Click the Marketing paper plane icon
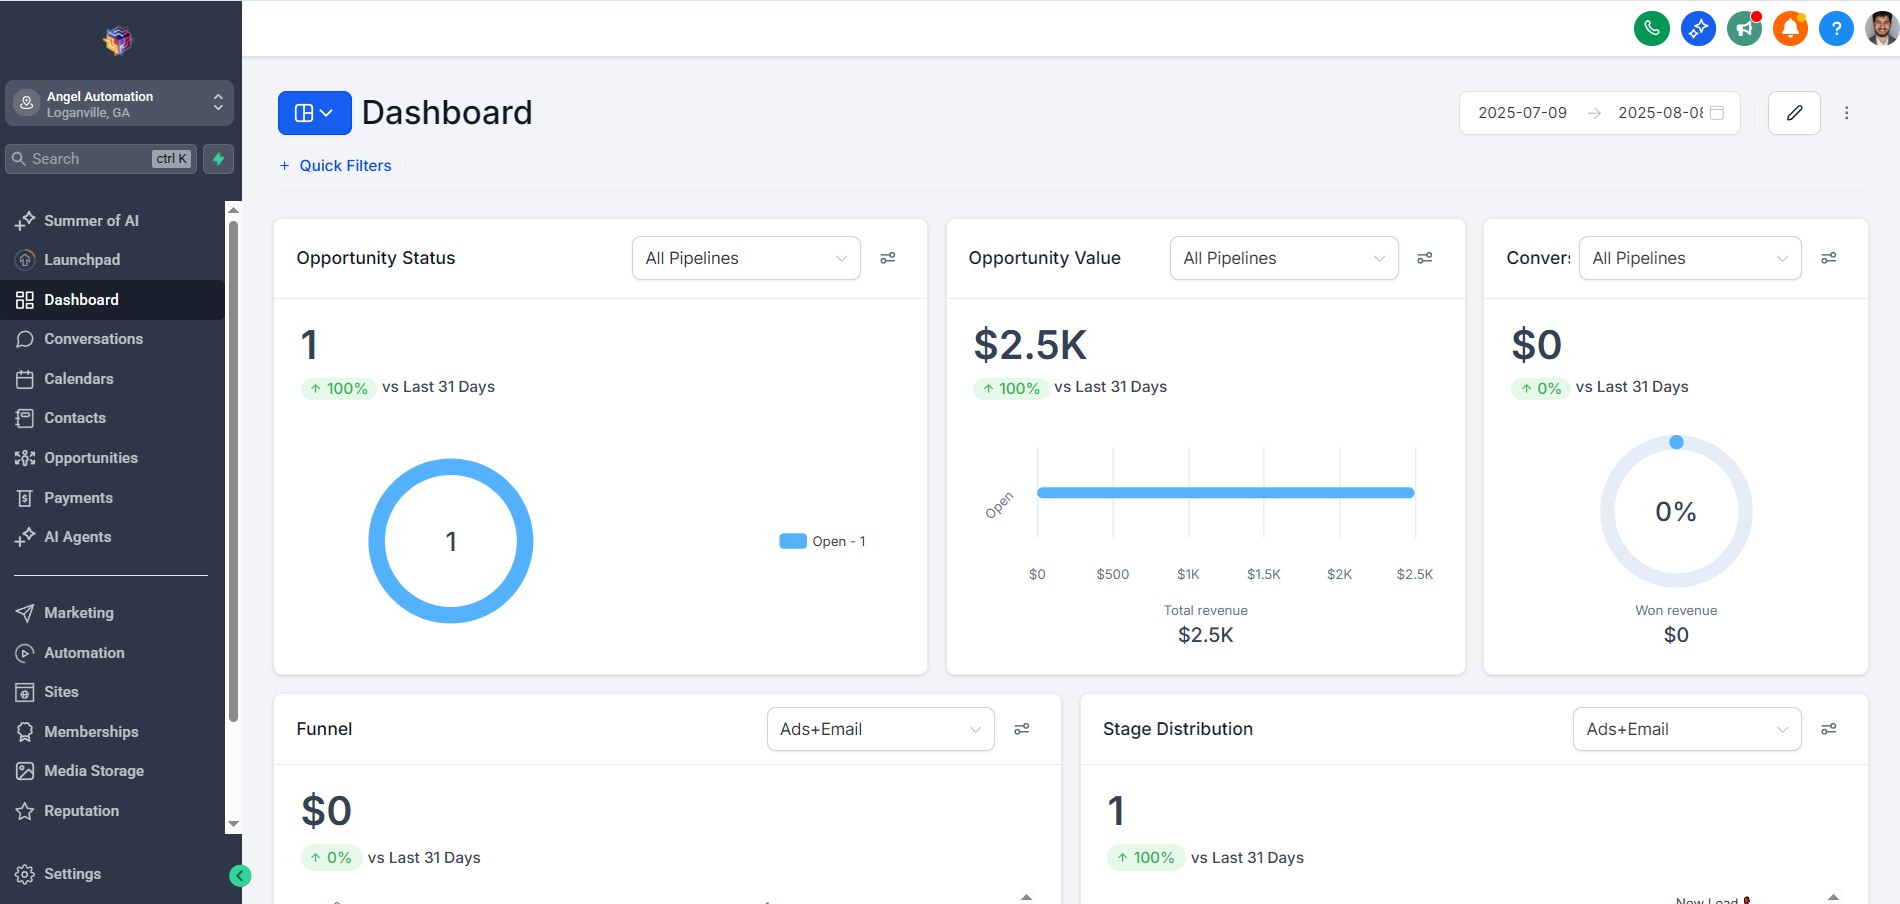Screen dimensions: 1900x904 pos(23,612)
